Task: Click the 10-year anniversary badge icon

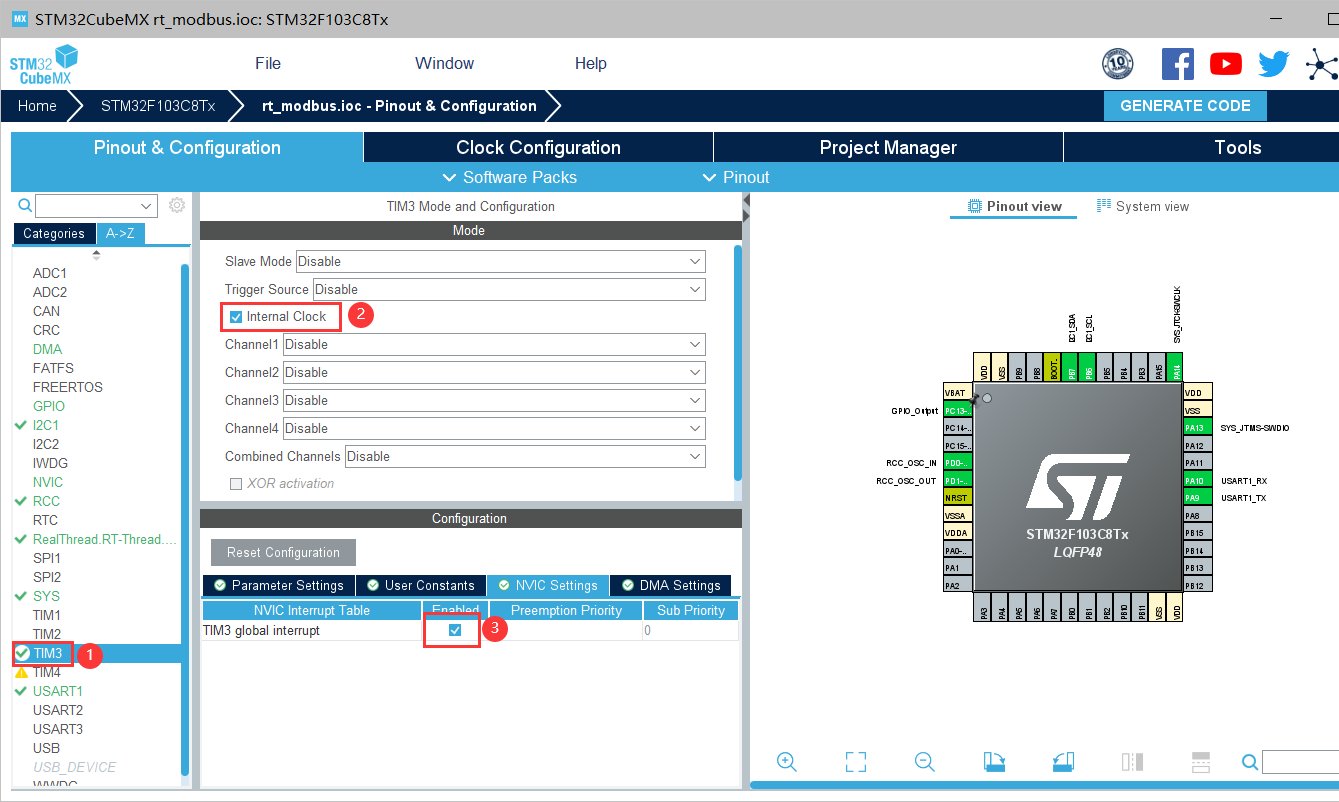Action: [1118, 64]
